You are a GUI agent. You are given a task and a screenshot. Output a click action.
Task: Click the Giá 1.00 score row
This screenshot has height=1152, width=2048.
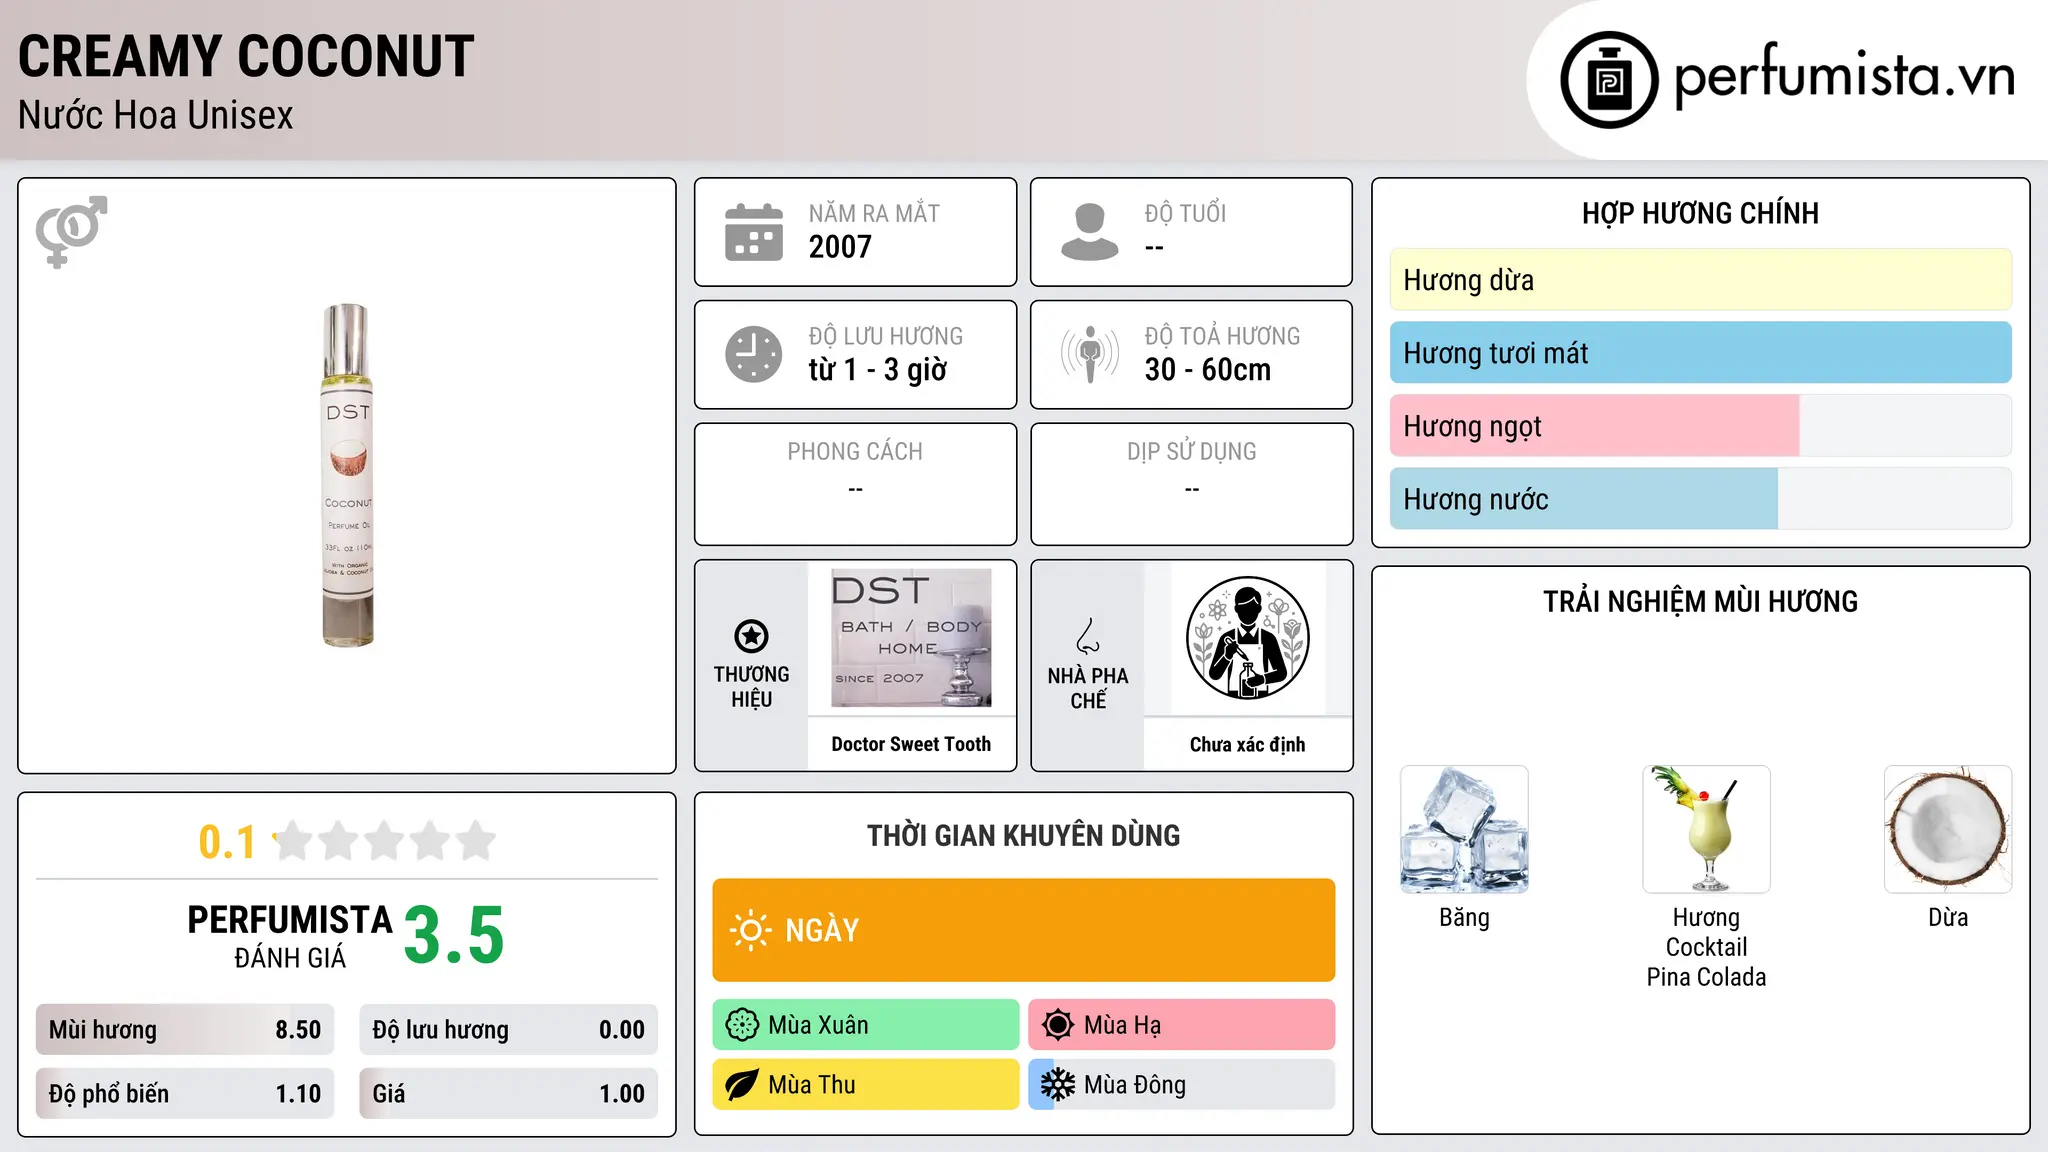pos(508,1094)
